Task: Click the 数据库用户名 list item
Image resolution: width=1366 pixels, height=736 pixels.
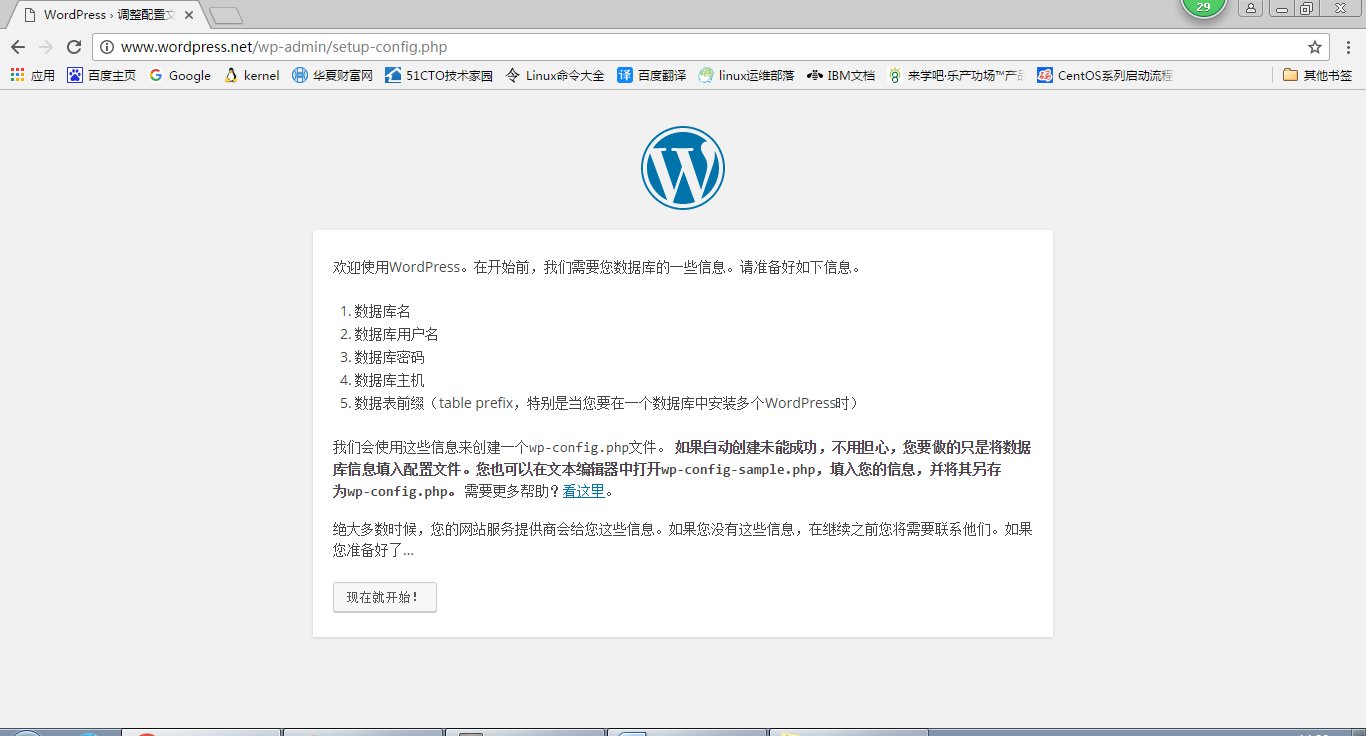Action: coord(396,334)
